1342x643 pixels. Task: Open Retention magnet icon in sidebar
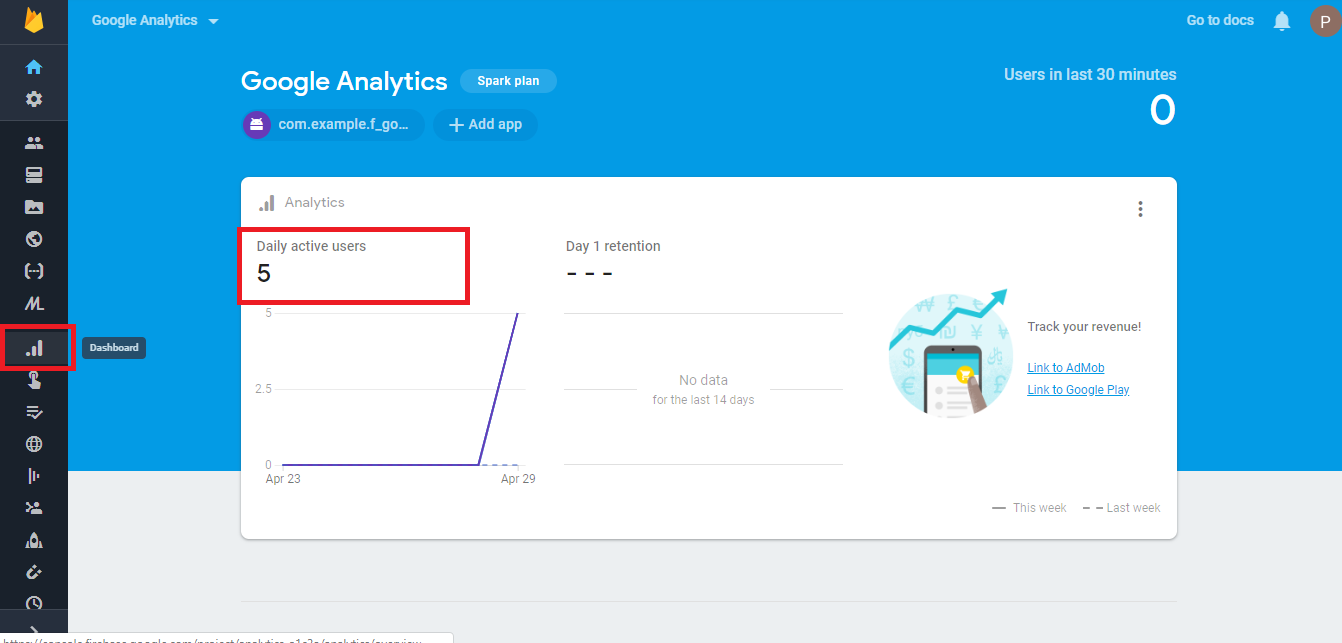click(x=34, y=572)
